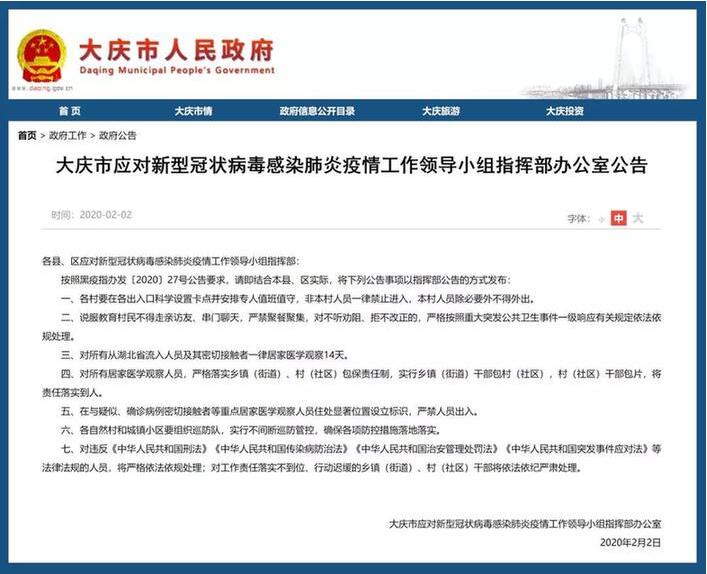
Task: Click 政府工作 breadcrumb link
Action: pos(67,135)
